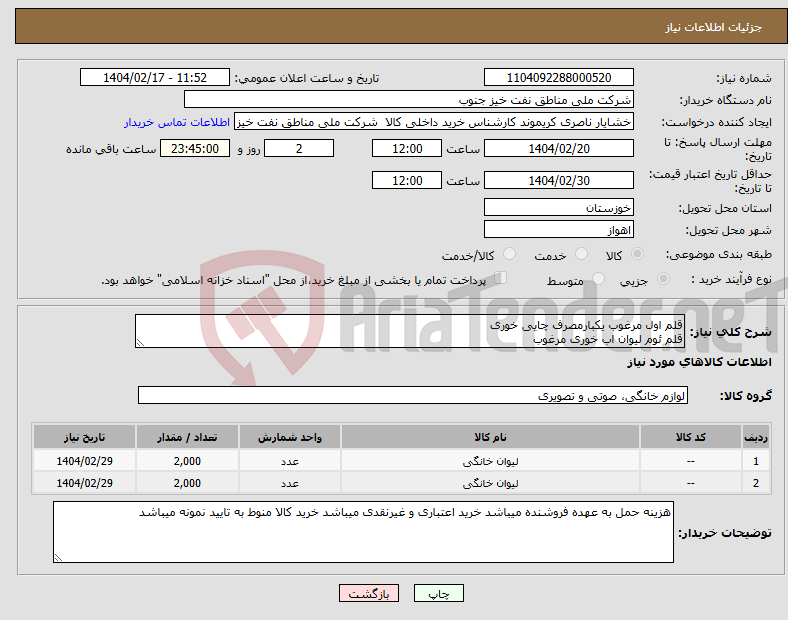
Task: Click row 1 quantity 2,000
Action: (x=187, y=461)
